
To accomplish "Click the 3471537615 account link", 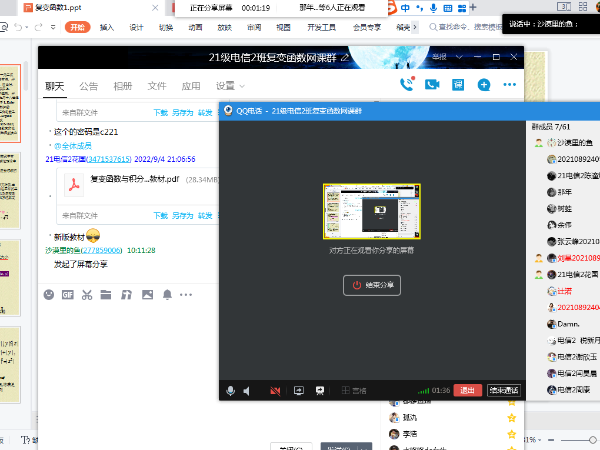I will tap(109, 159).
